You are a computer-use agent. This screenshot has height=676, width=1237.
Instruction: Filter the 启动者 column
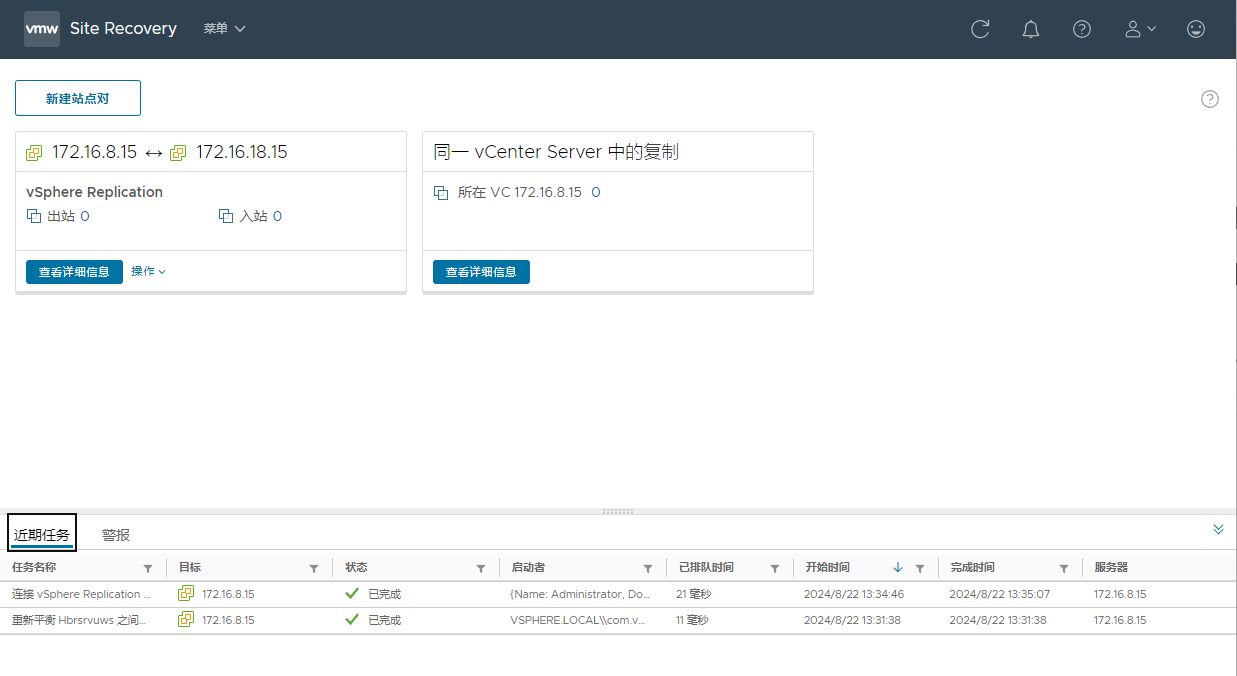[648, 568]
